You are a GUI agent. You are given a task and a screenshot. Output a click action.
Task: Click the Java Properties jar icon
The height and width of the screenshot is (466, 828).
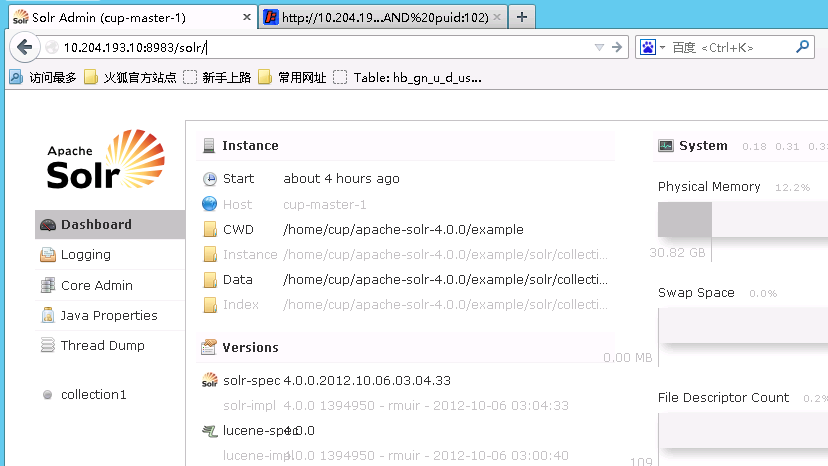(48, 315)
